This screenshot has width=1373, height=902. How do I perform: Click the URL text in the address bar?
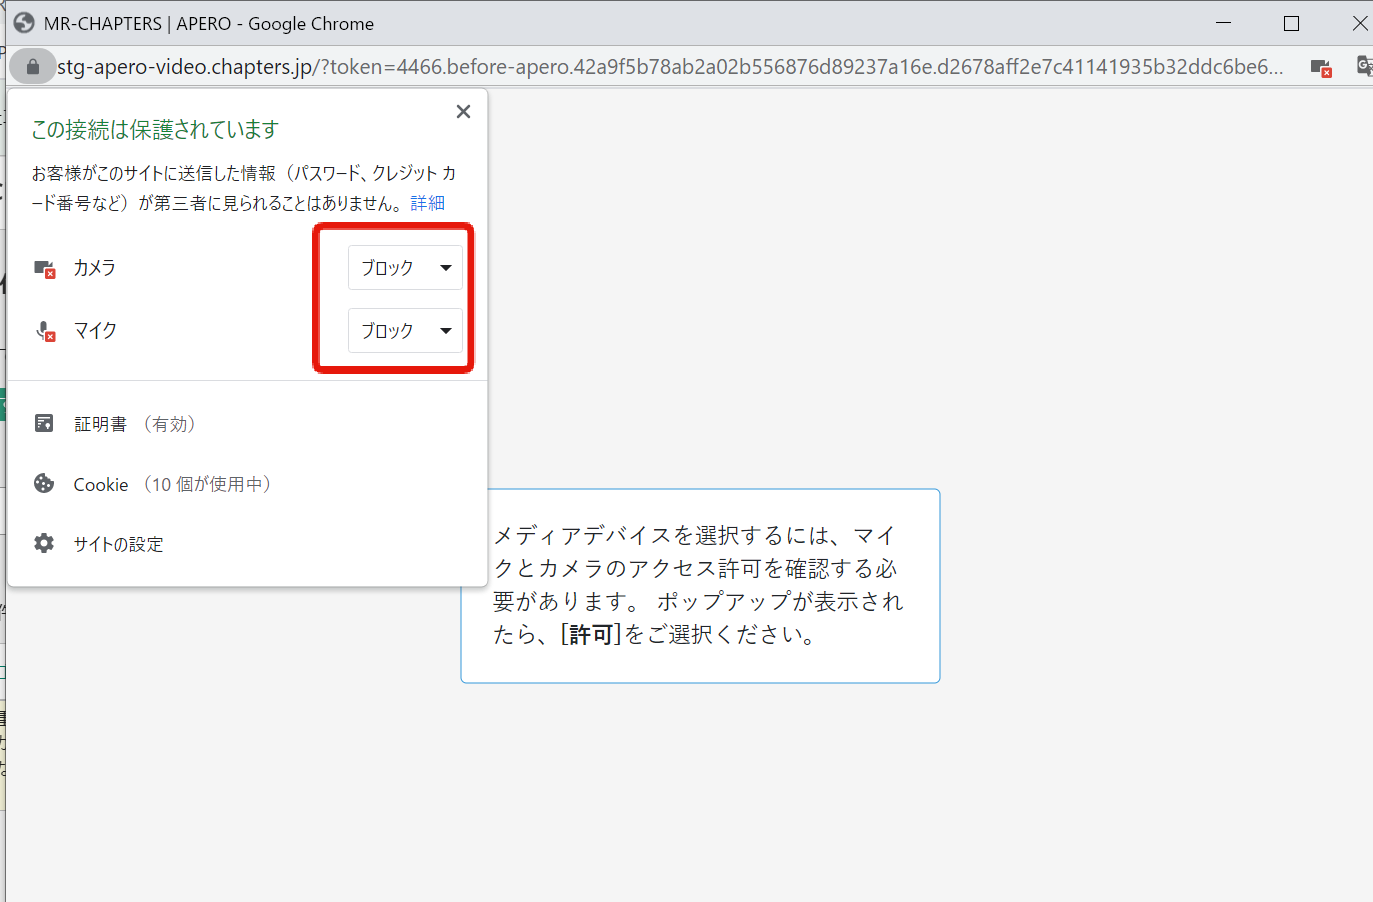pyautogui.click(x=670, y=67)
